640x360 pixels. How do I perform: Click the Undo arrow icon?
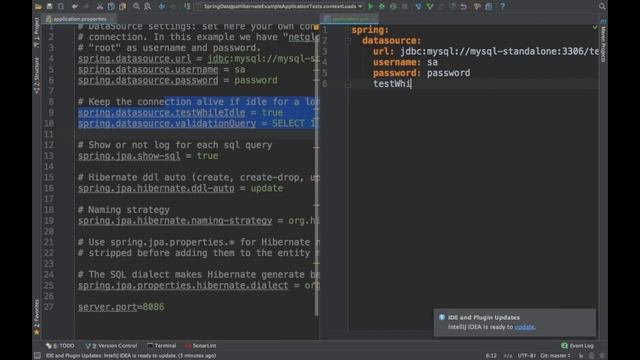[x=75, y=7]
